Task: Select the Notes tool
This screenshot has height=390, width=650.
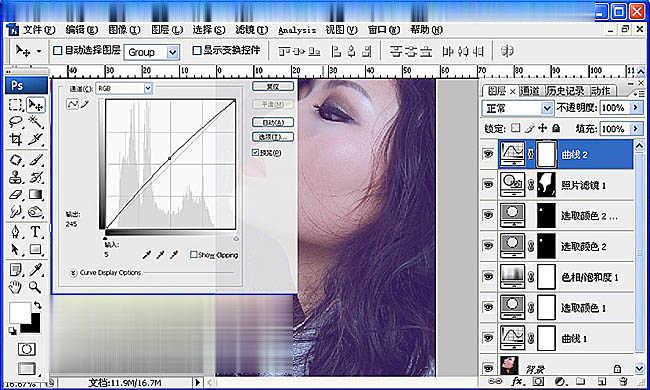Action: pyautogui.click(x=16, y=270)
